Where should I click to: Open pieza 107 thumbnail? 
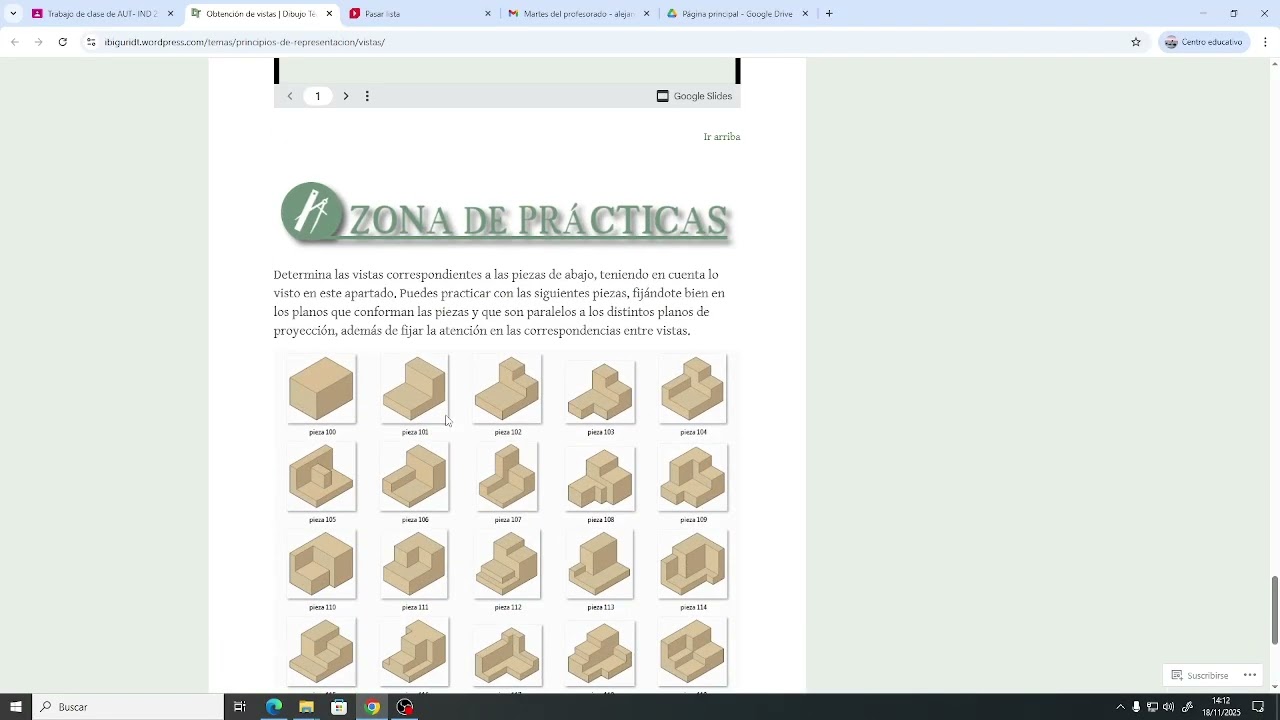[x=507, y=476]
